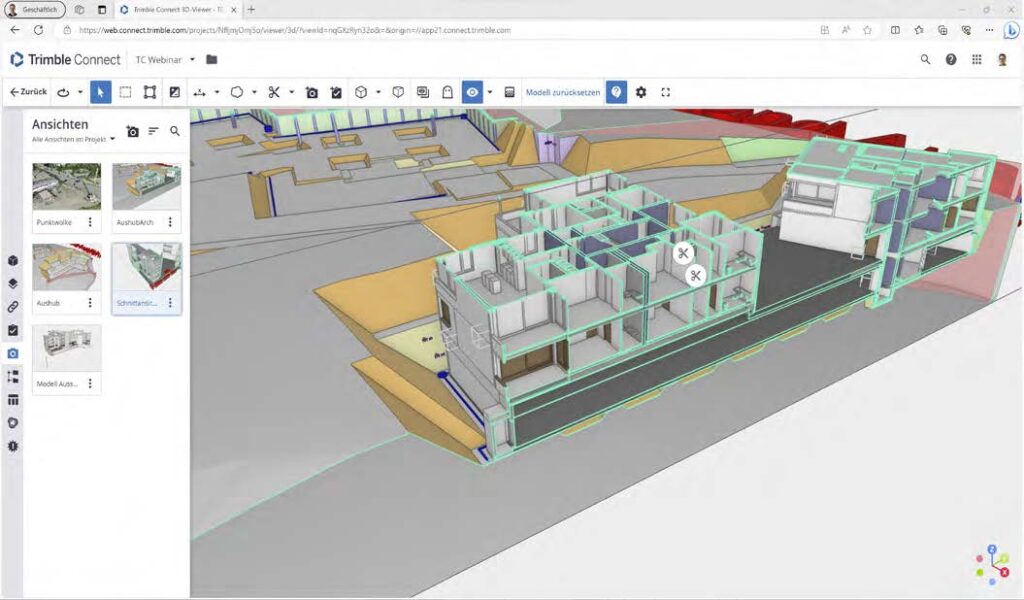This screenshot has height=600, width=1024.
Task: Click the scissors clip handle on building
Action: point(684,253)
